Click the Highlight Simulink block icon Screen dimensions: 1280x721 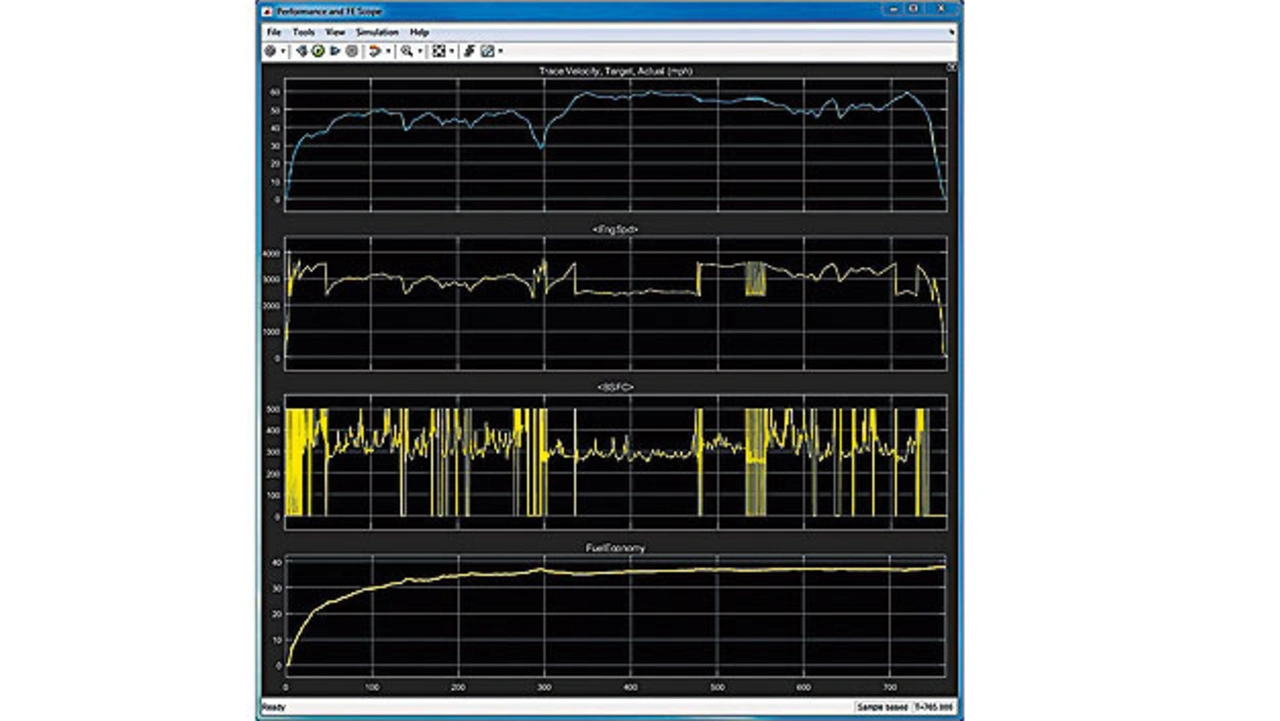[x=374, y=51]
